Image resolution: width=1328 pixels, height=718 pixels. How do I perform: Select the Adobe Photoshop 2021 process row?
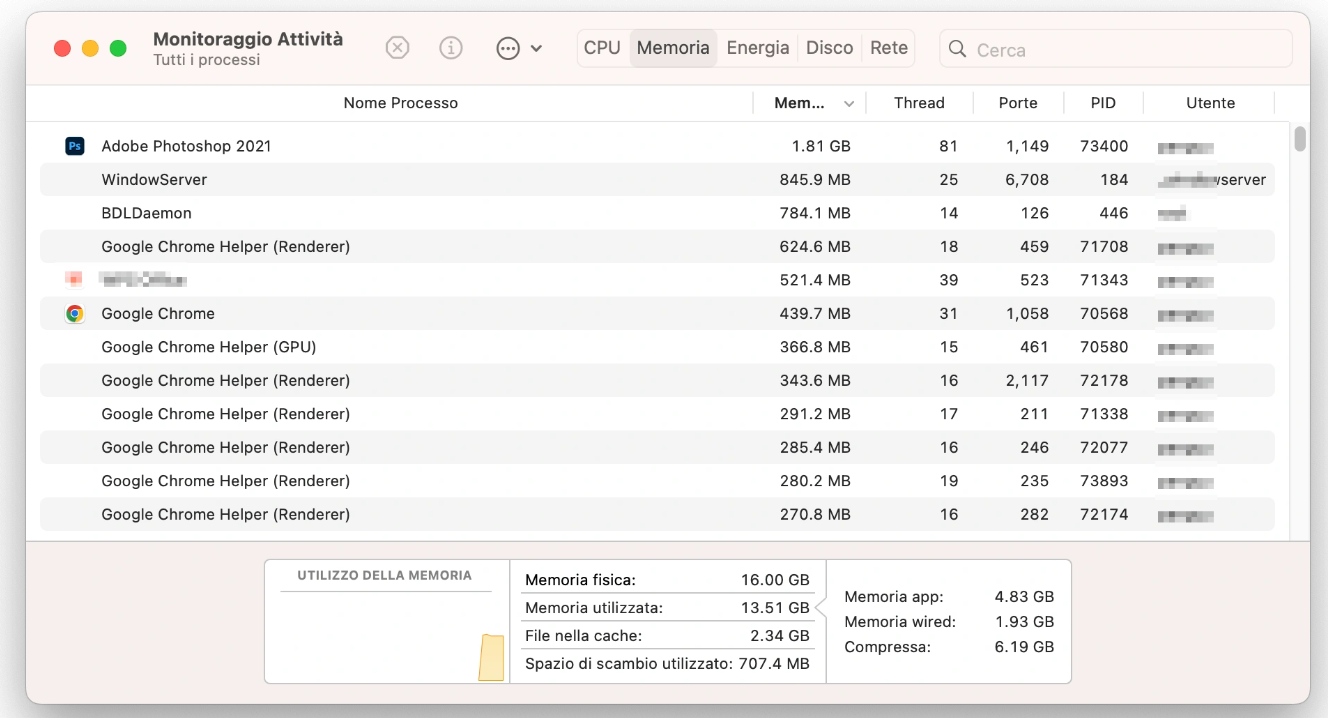tap(657, 146)
